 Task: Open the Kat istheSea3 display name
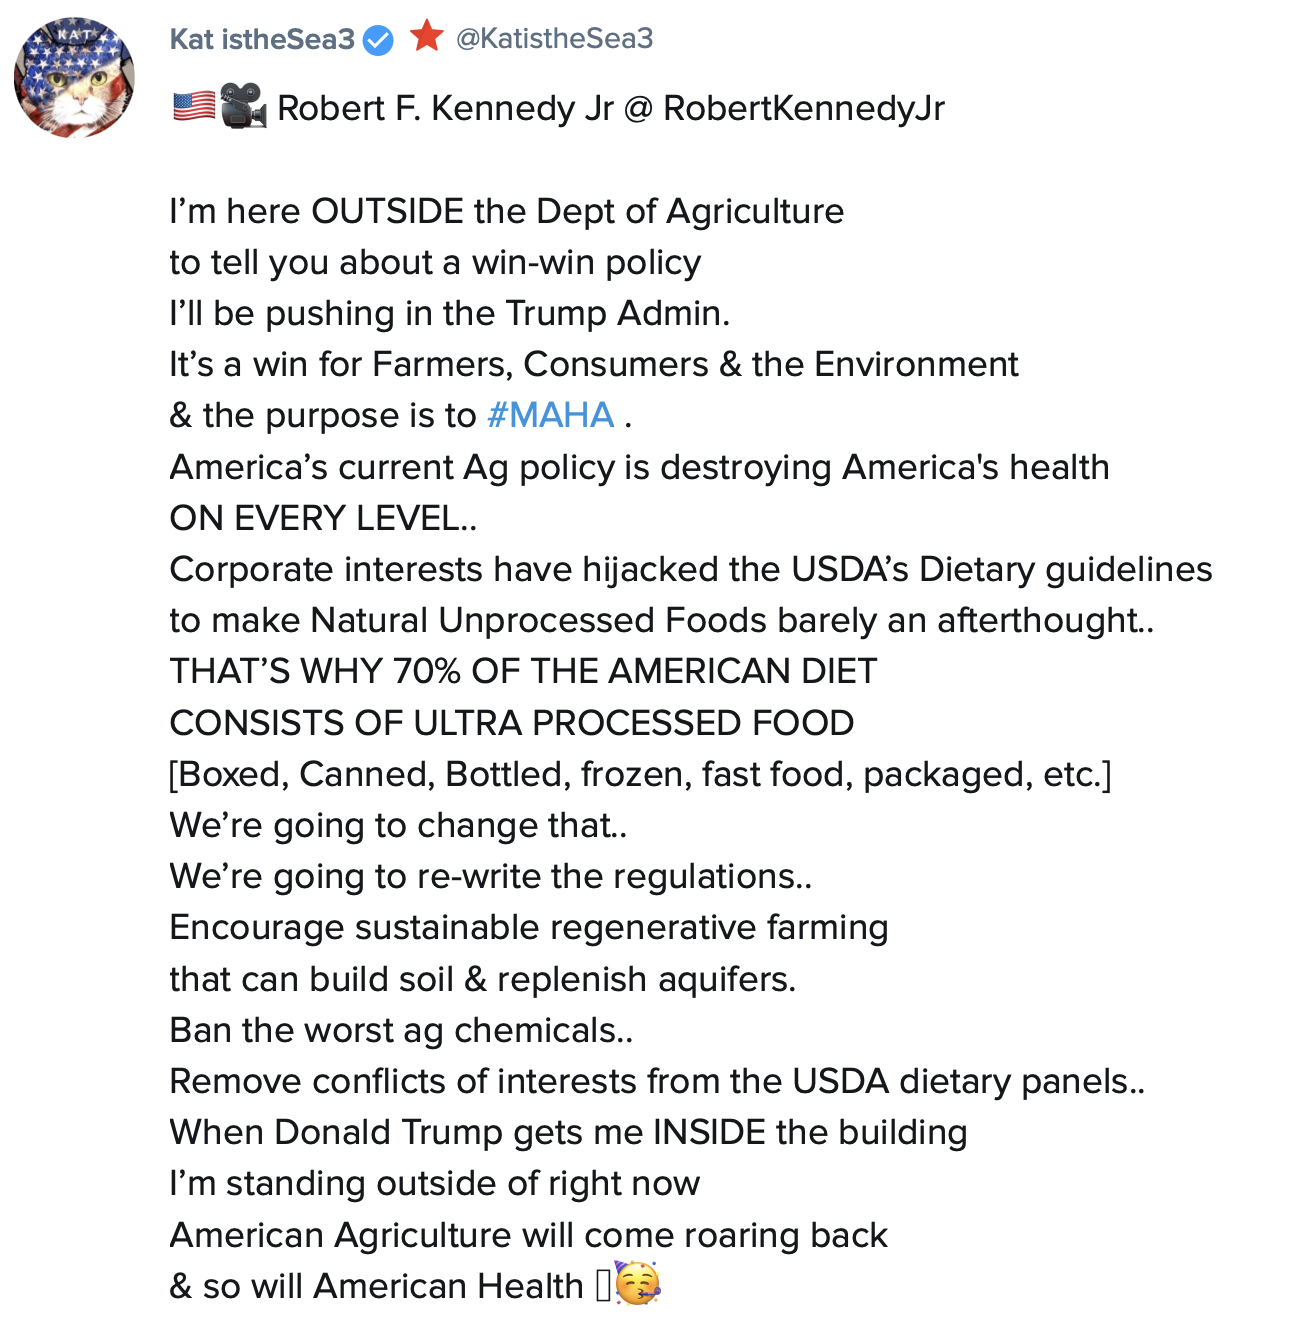click(x=262, y=39)
